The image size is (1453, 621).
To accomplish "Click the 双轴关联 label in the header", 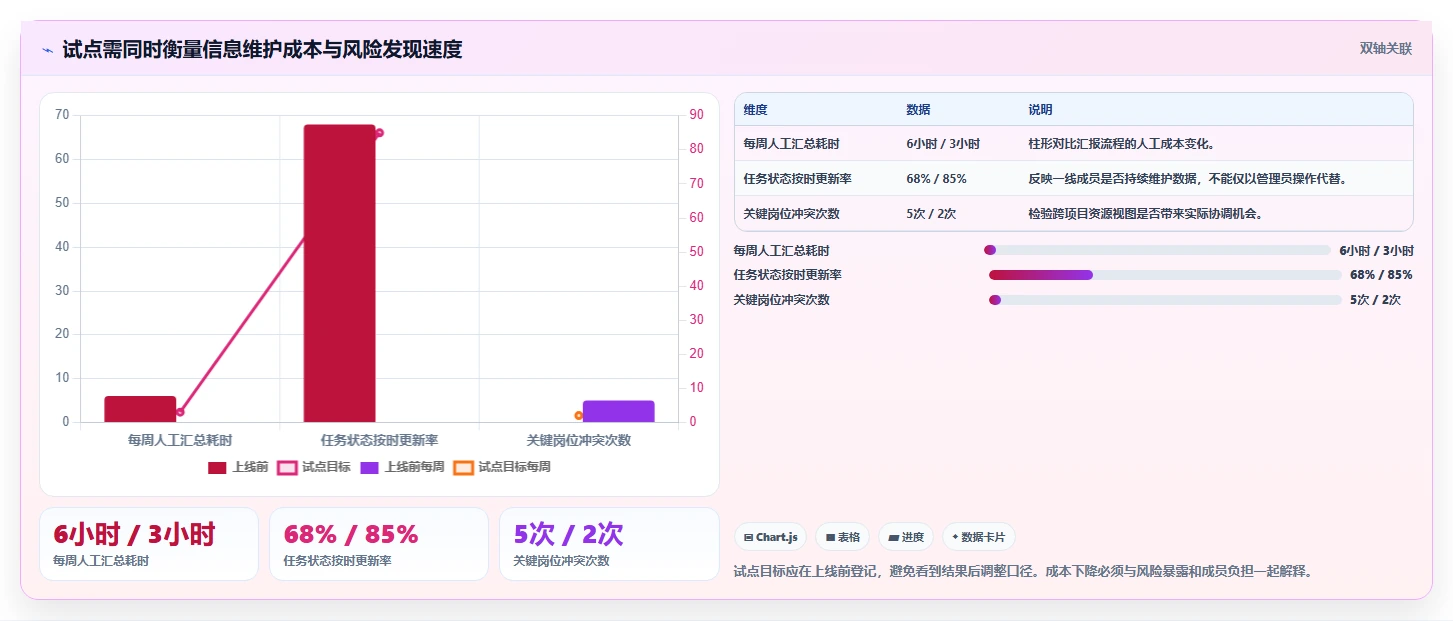I will (x=1385, y=48).
